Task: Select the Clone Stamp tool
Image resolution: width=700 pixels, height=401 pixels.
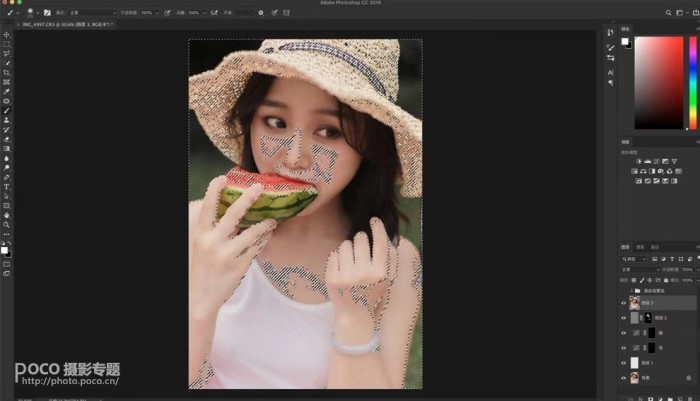Action: coord(6,120)
